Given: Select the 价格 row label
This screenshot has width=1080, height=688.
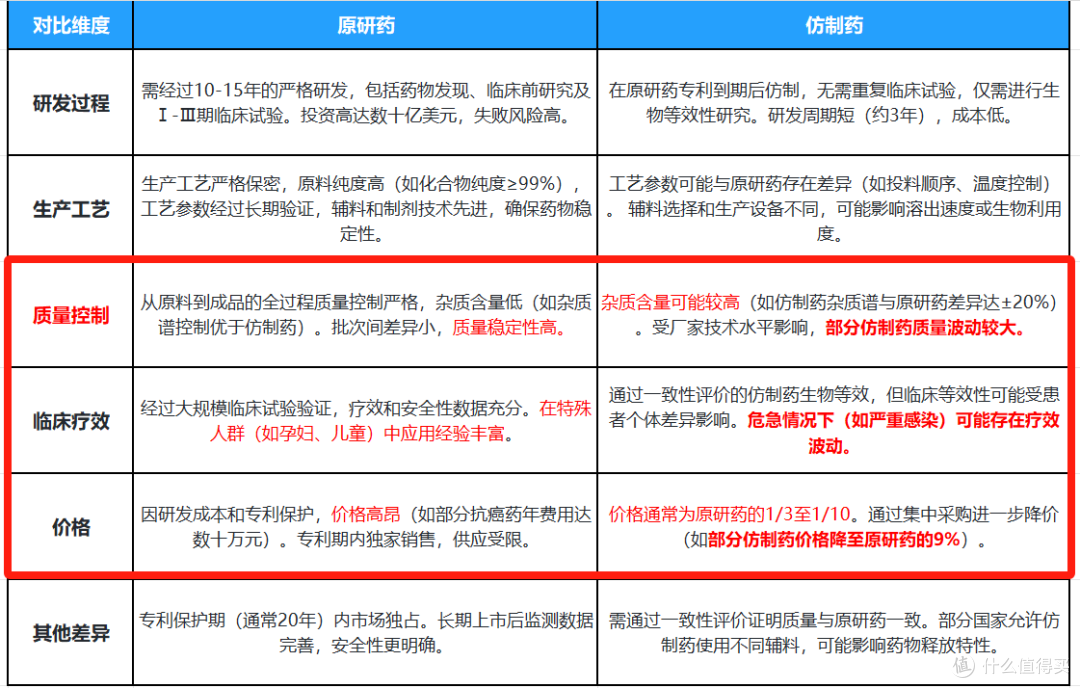Looking at the screenshot, I should pos(70,527).
